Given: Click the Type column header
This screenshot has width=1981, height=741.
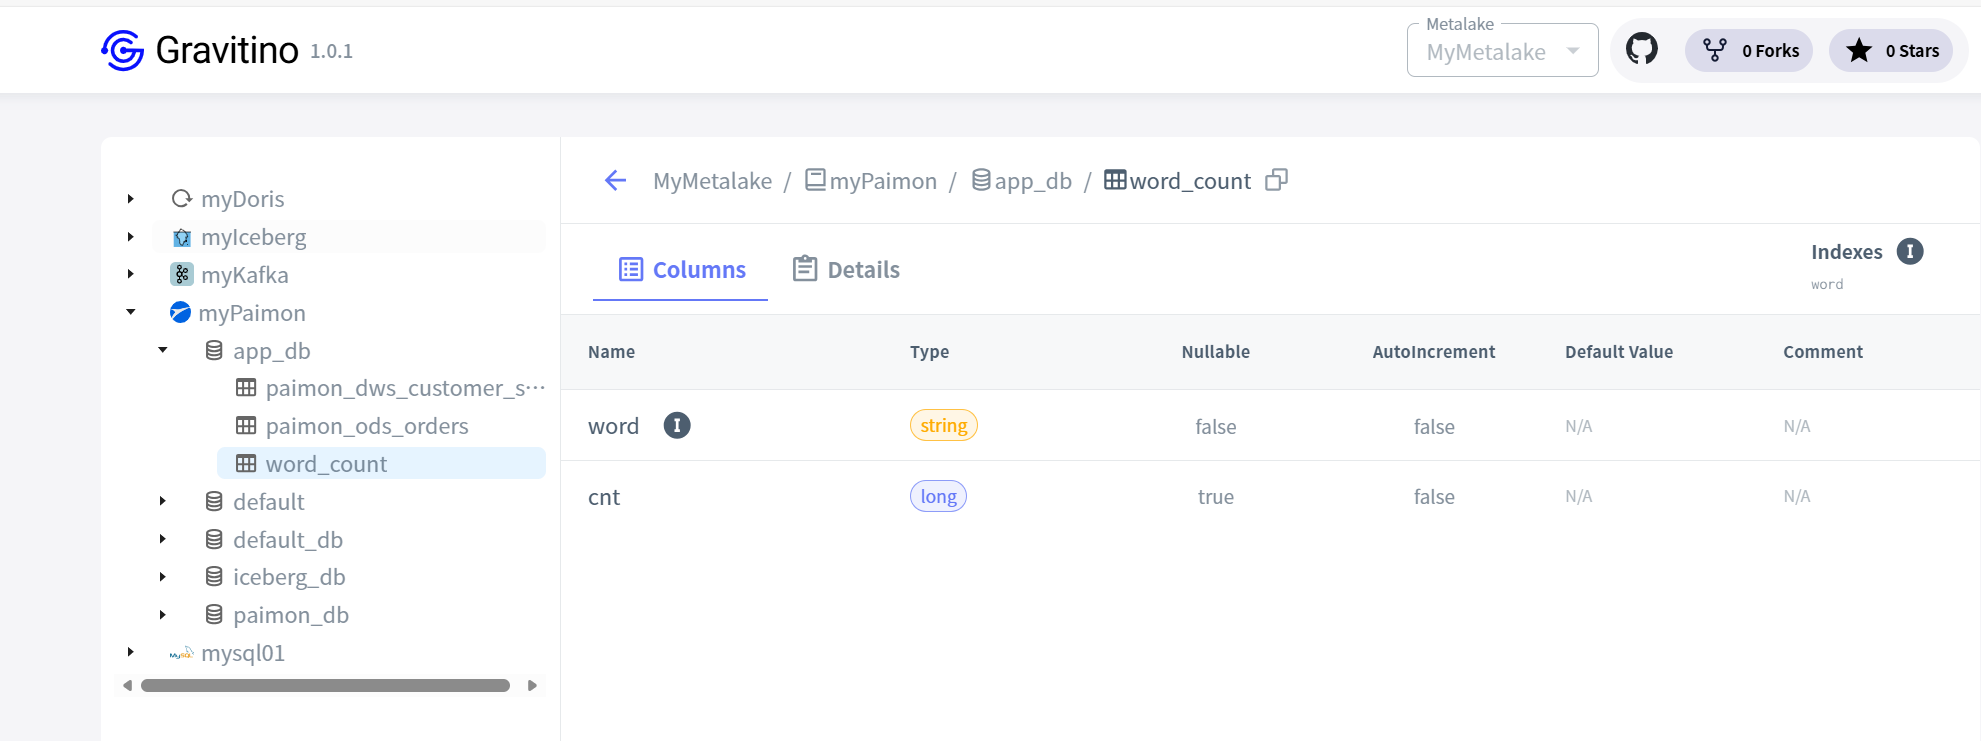Looking at the screenshot, I should [929, 352].
